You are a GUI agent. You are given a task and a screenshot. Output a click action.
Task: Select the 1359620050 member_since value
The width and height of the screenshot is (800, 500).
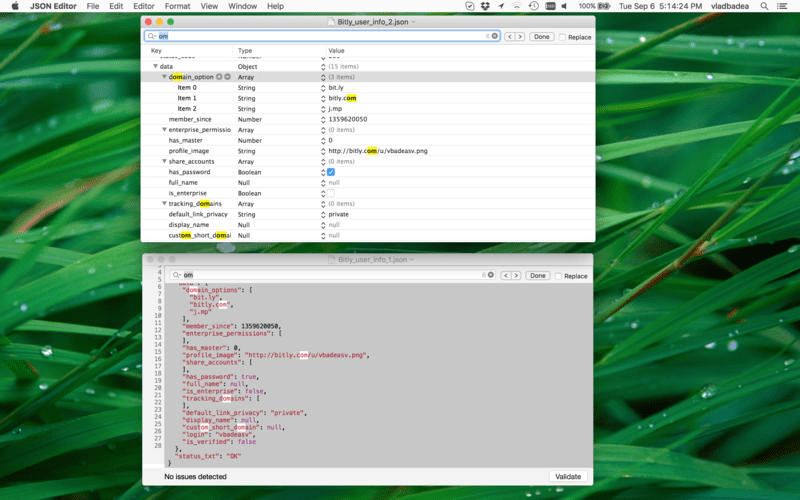(x=348, y=119)
